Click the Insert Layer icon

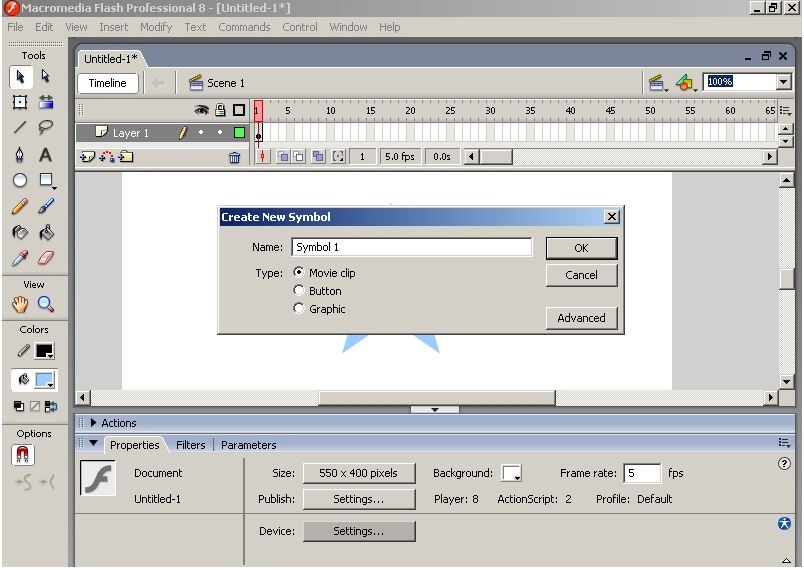click(x=87, y=157)
